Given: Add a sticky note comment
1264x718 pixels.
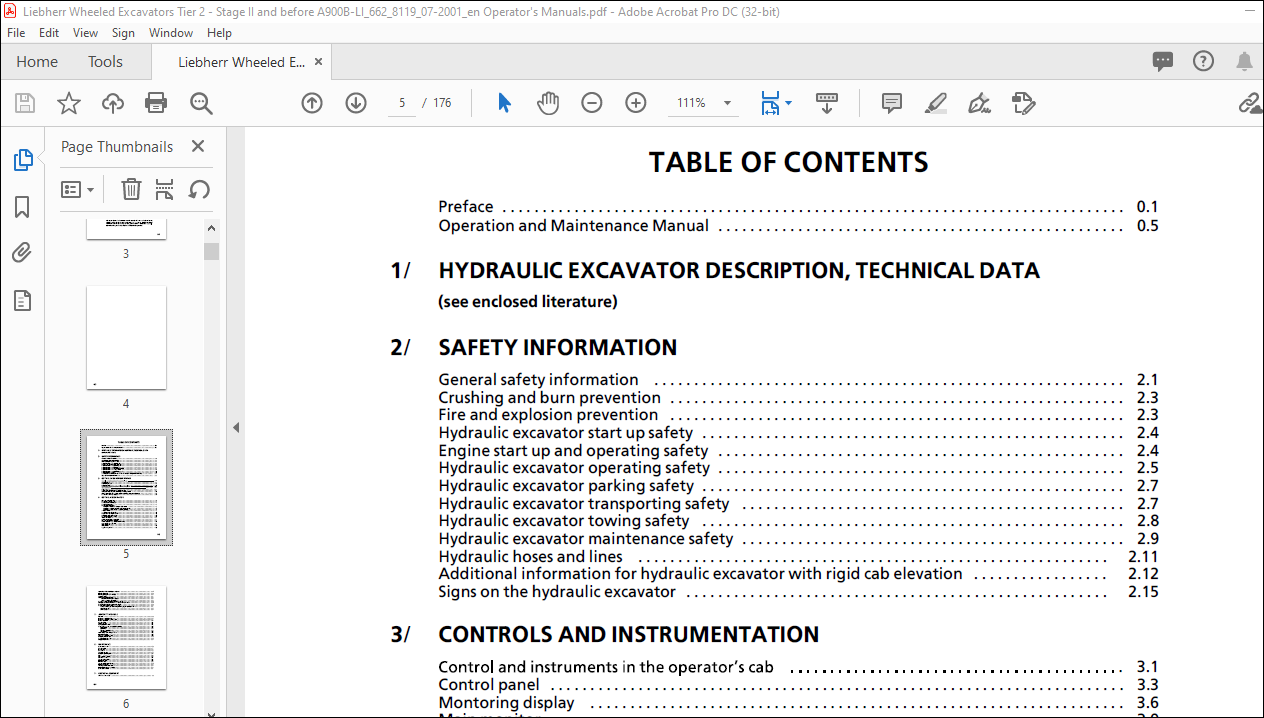Looking at the screenshot, I should click(x=892, y=103).
